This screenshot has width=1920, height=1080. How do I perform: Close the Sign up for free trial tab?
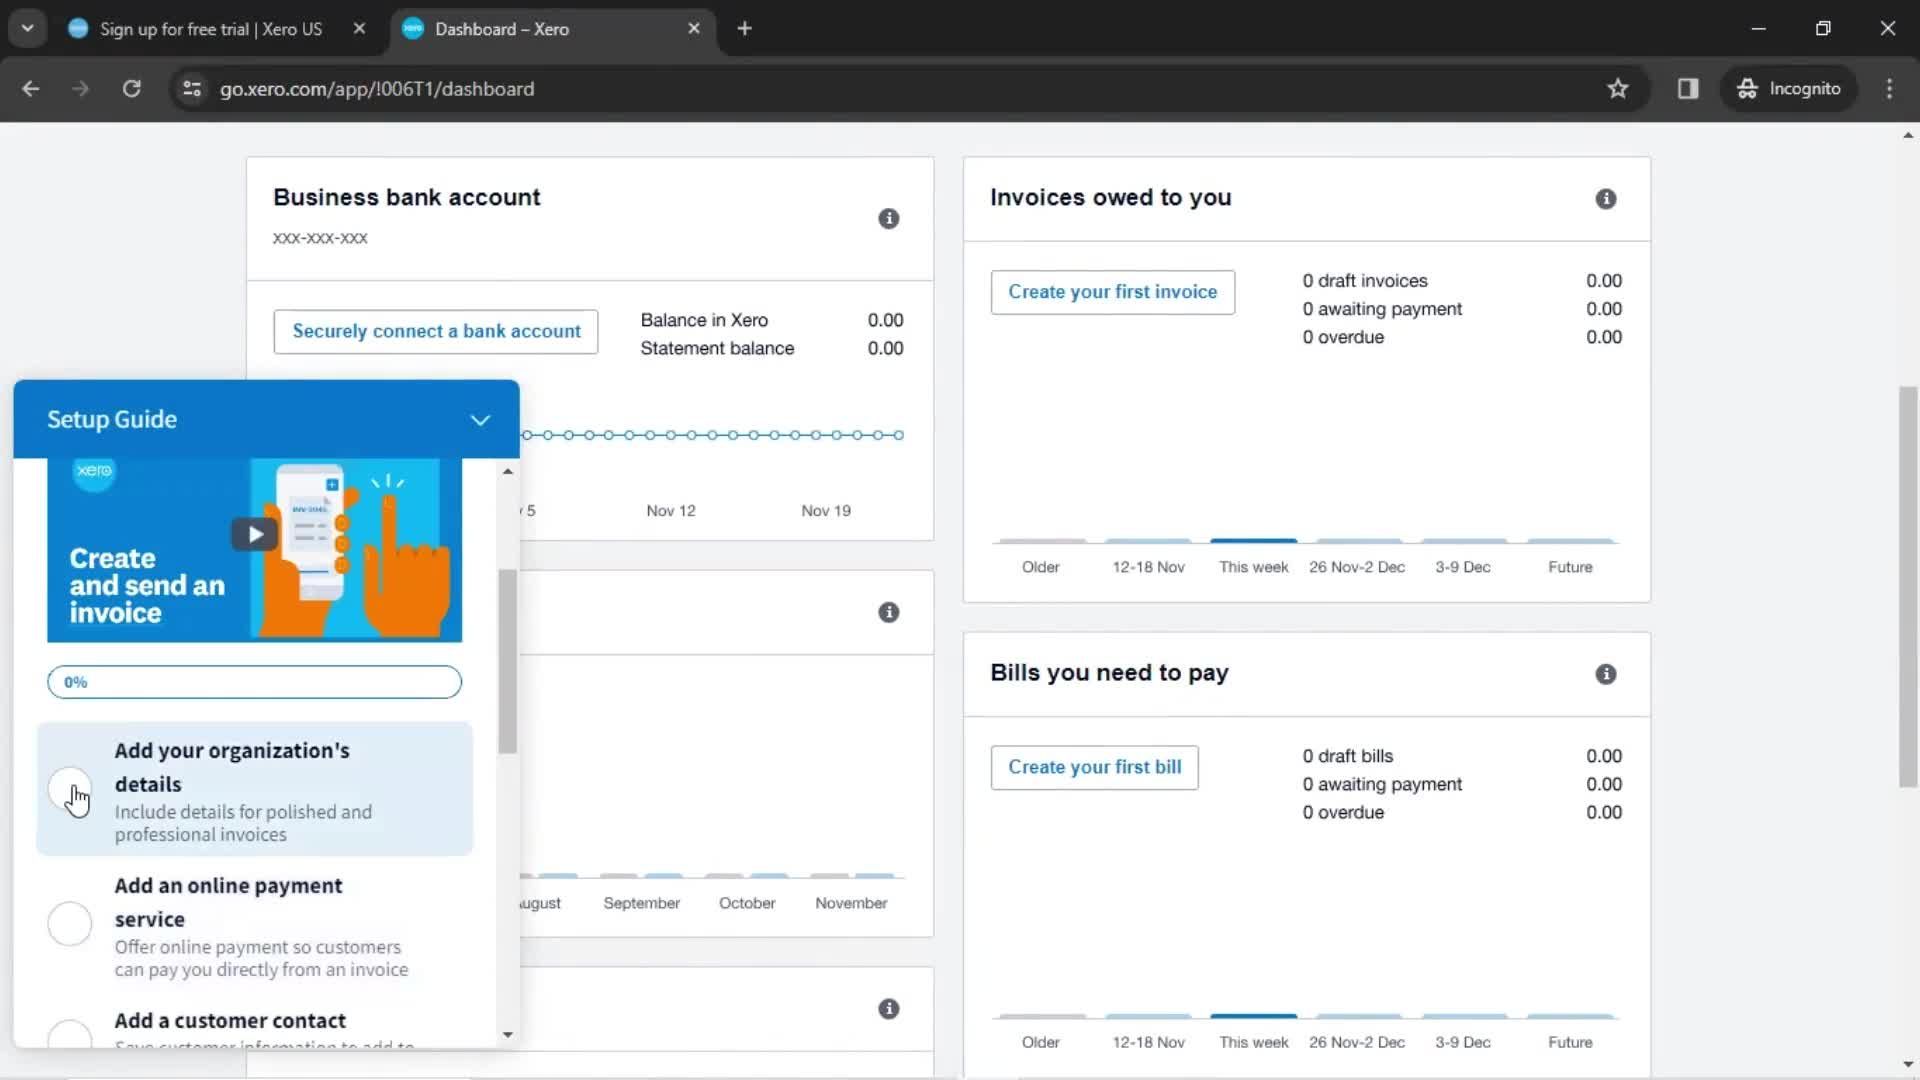(359, 28)
